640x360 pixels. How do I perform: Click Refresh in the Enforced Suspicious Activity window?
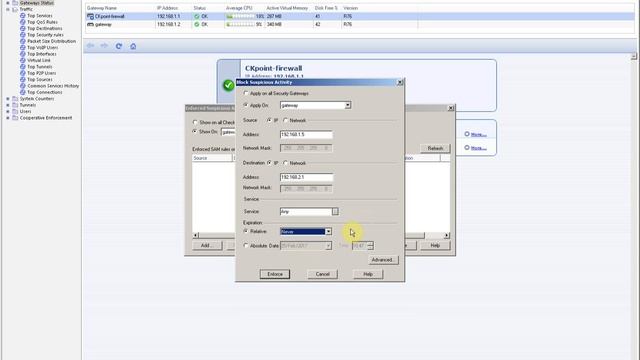[435, 148]
